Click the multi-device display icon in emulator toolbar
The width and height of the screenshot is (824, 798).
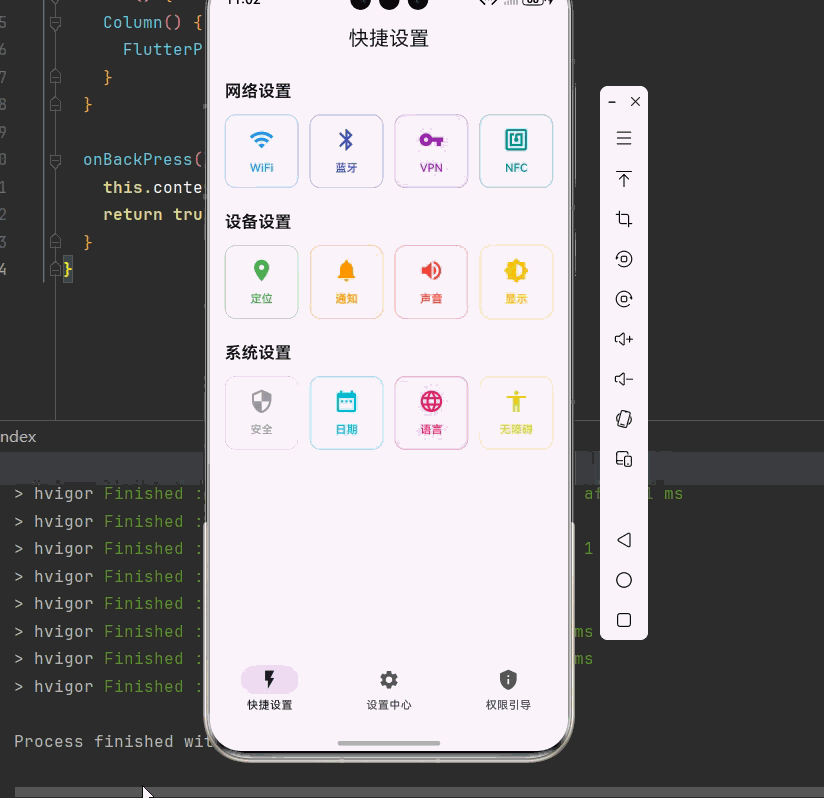[x=624, y=459]
